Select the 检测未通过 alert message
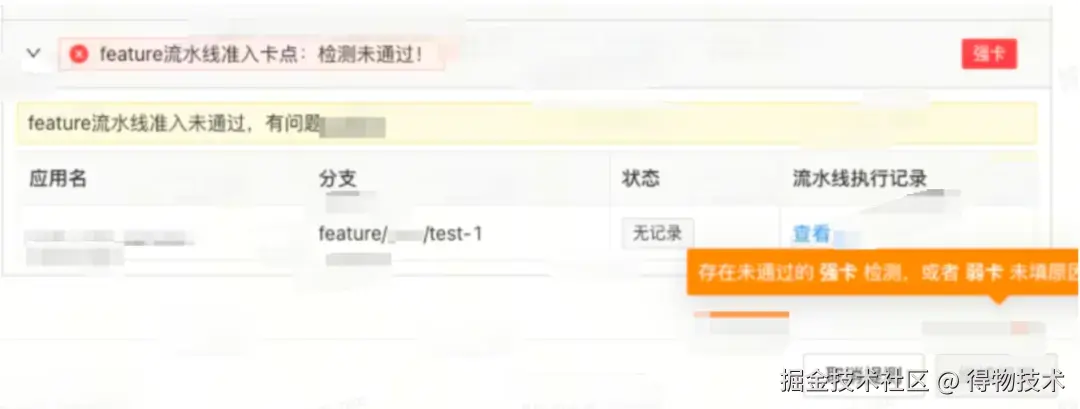The height and width of the screenshot is (409, 1080). [251, 54]
